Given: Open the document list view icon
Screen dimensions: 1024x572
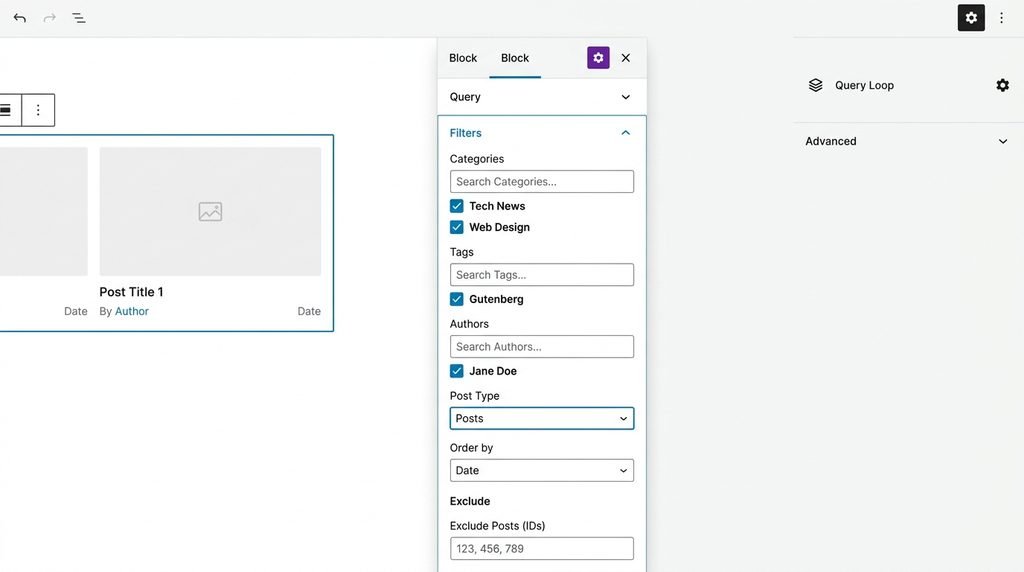Looking at the screenshot, I should tap(78, 18).
